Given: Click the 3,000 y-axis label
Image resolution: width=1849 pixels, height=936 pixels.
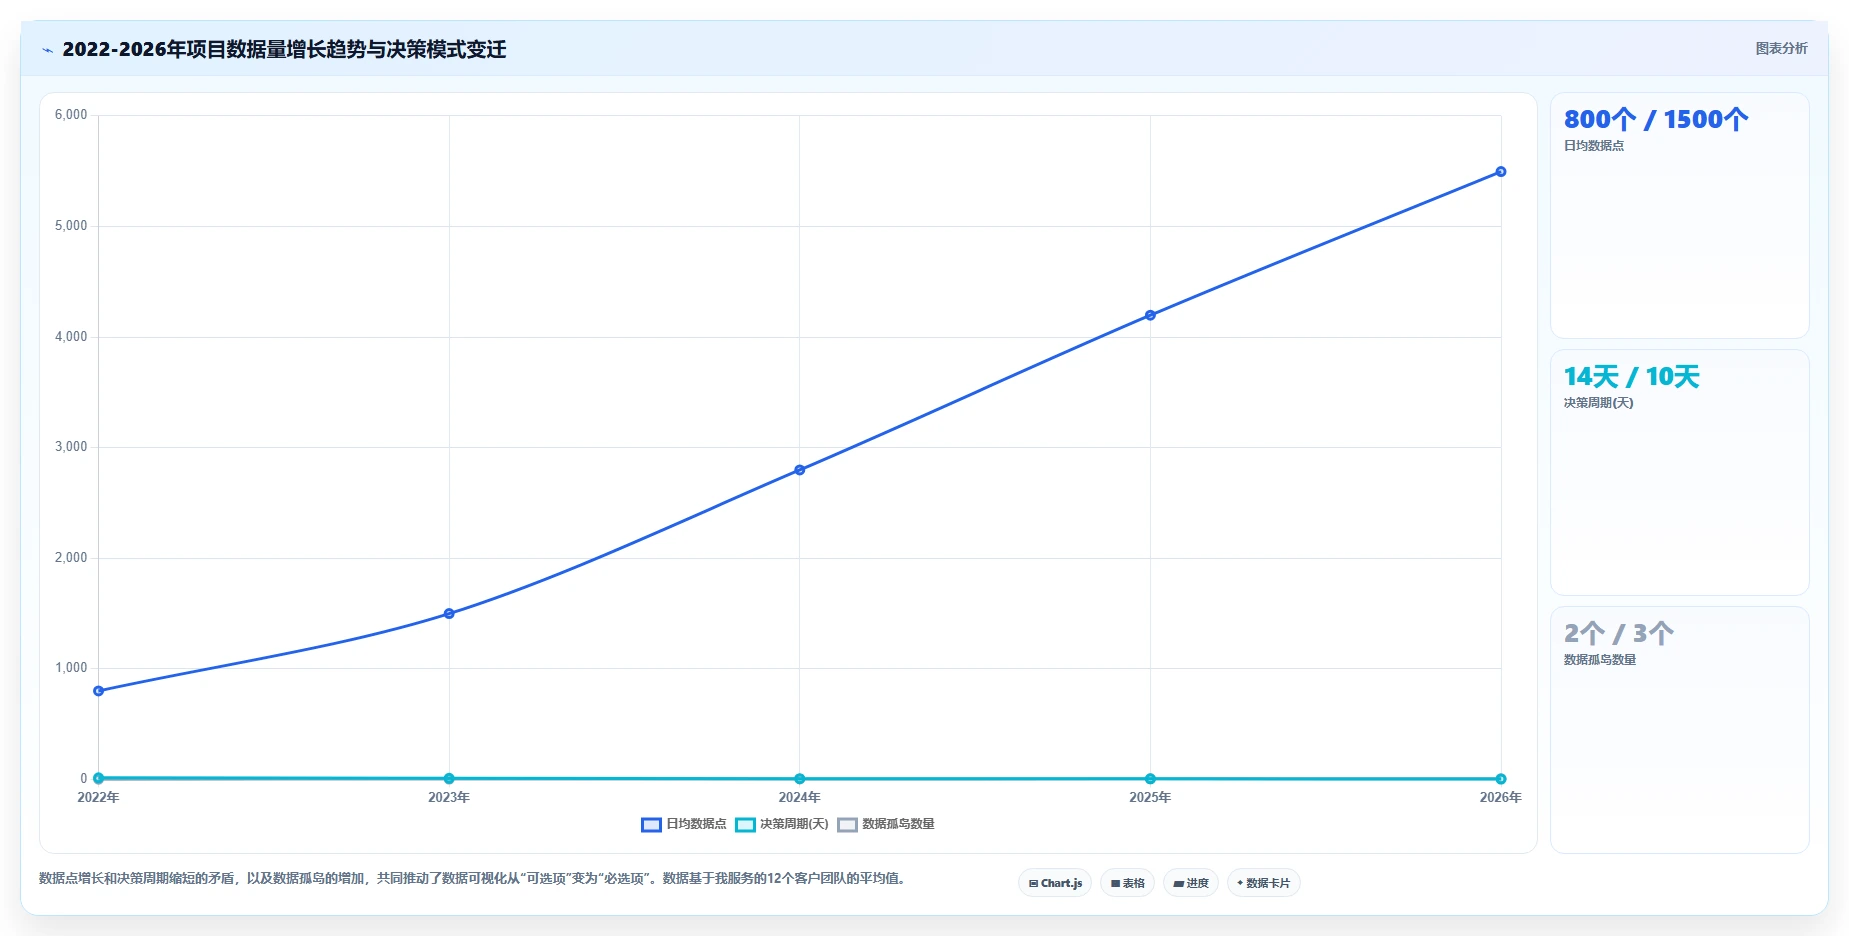Looking at the screenshot, I should coord(71,447).
